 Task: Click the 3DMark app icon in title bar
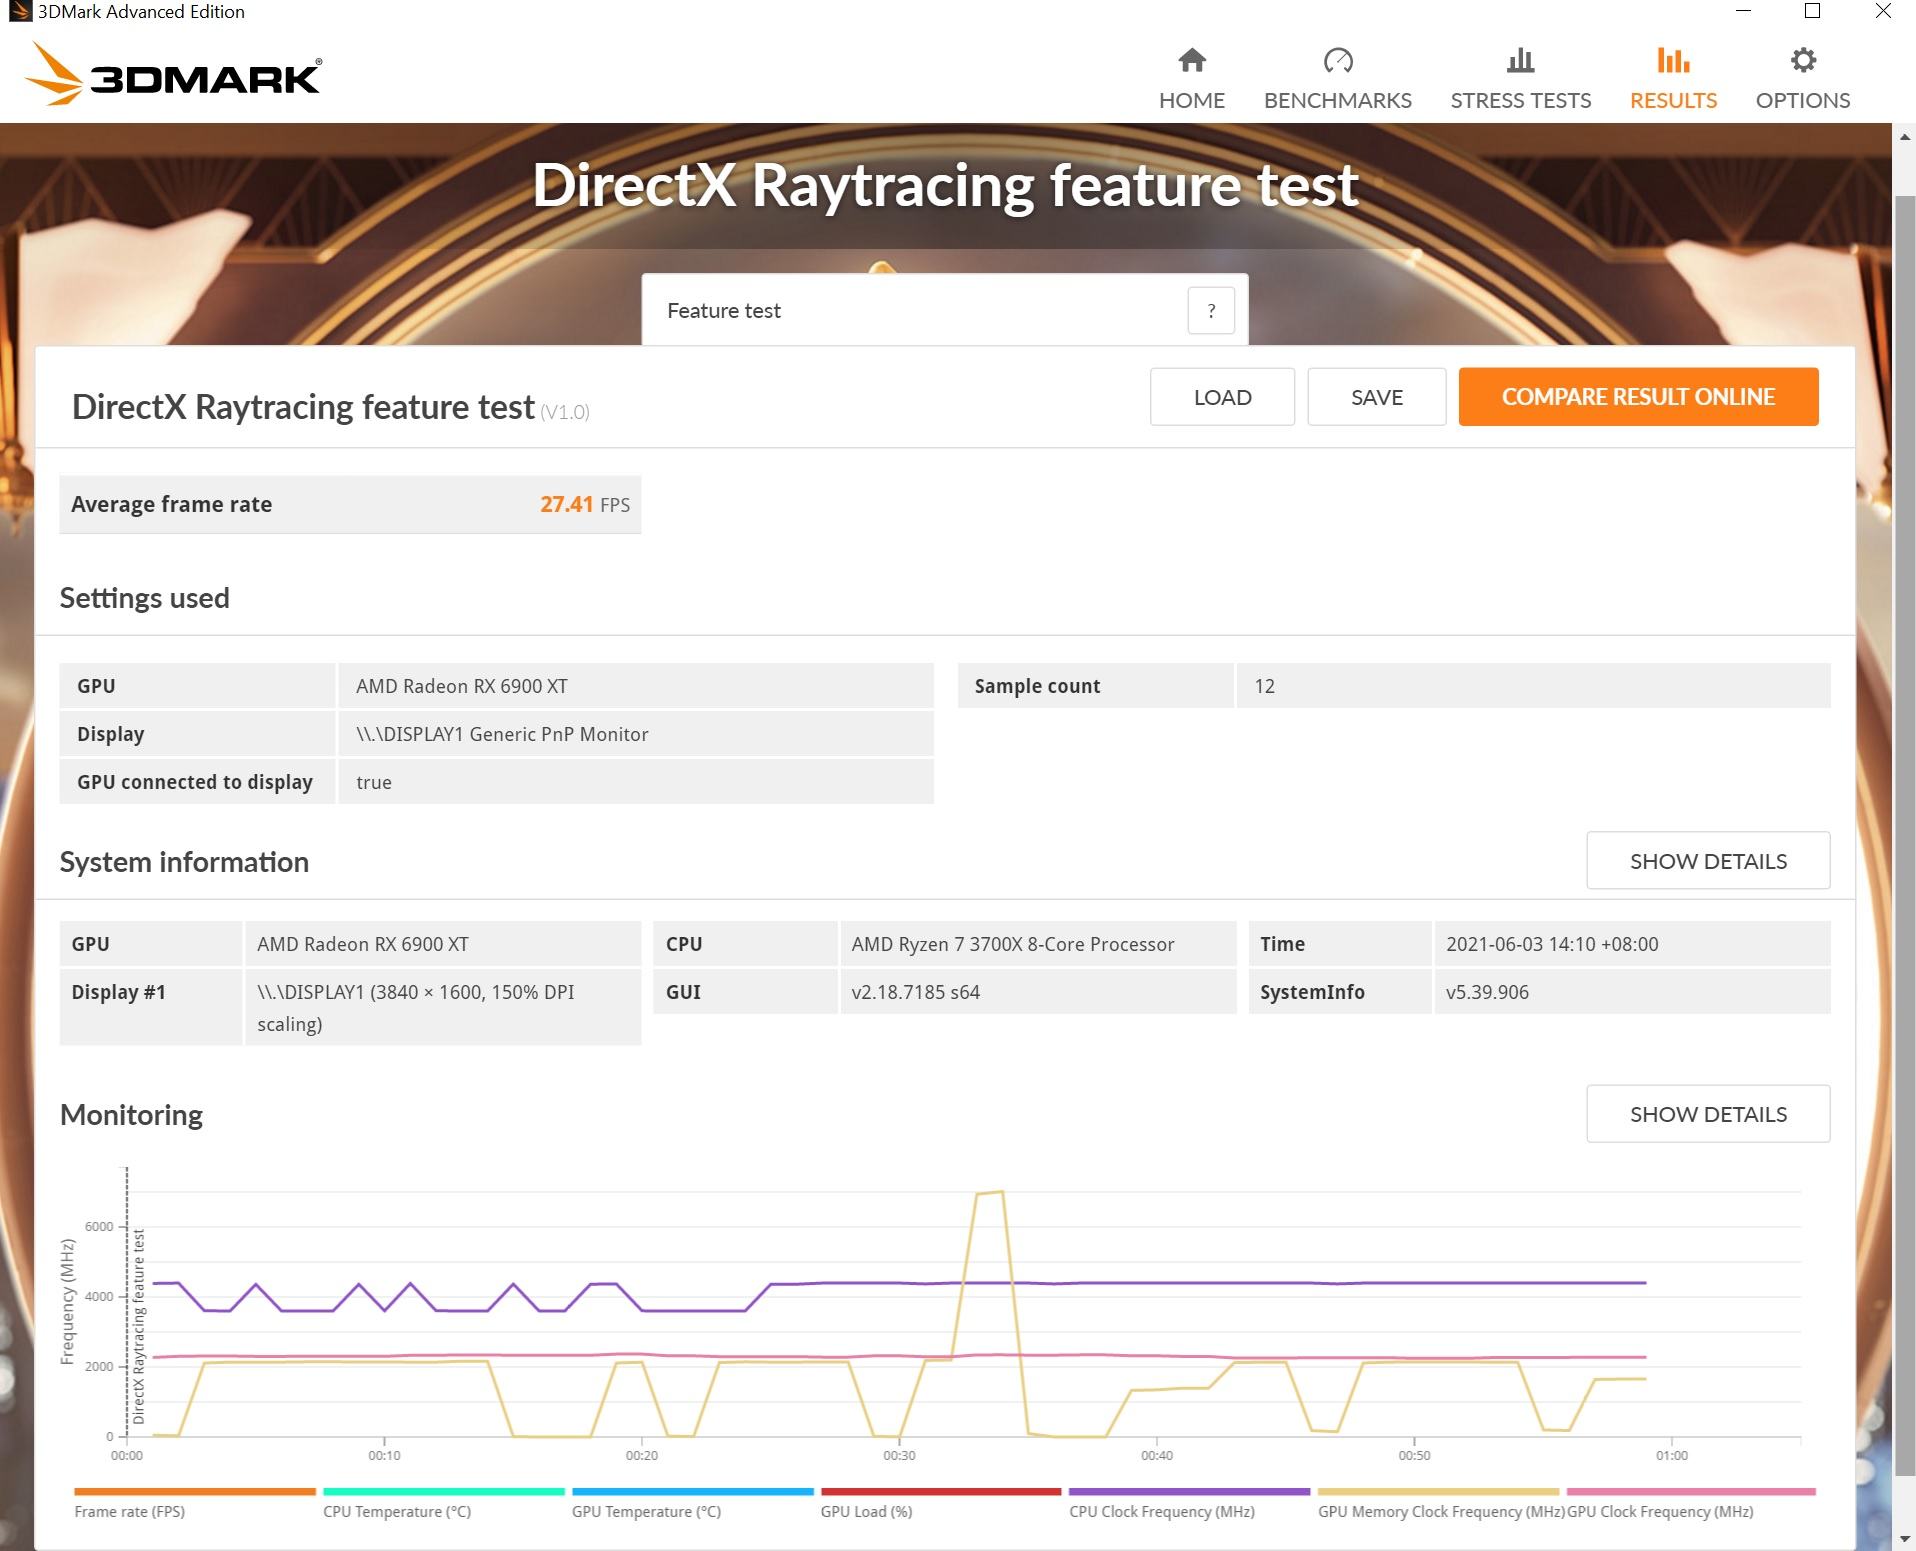pos(19,12)
